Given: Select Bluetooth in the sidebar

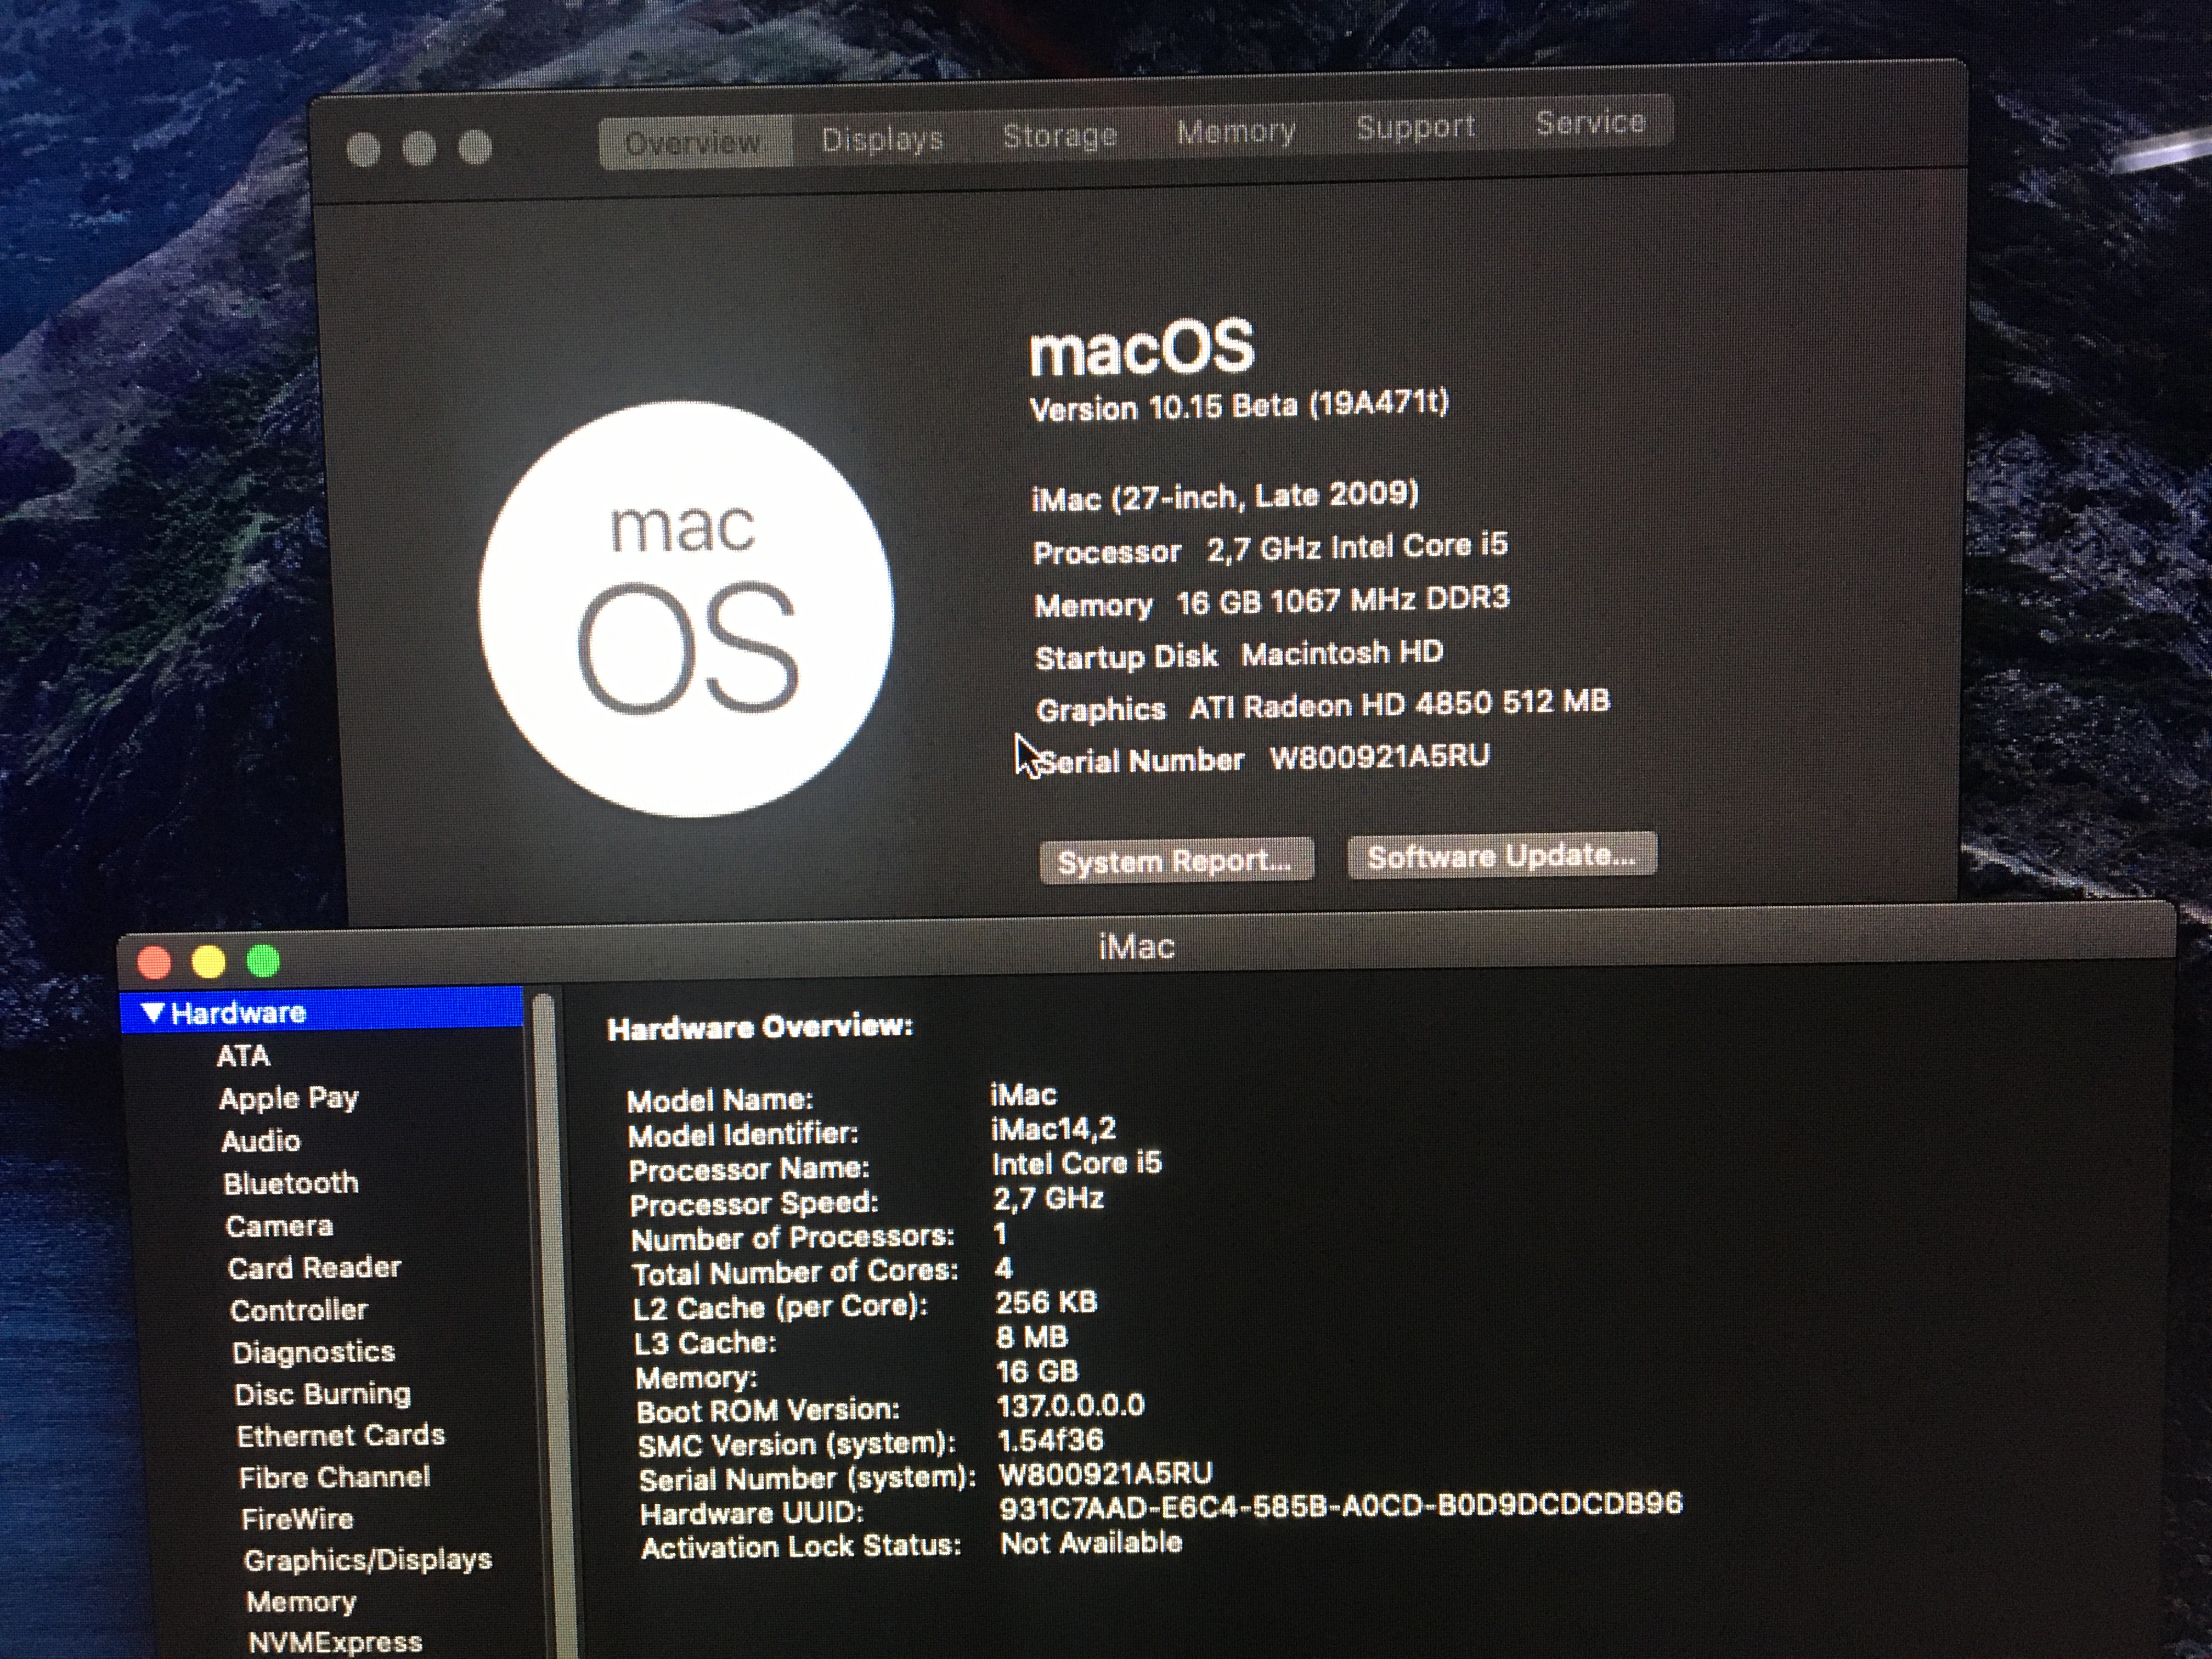Looking at the screenshot, I should (x=291, y=1183).
